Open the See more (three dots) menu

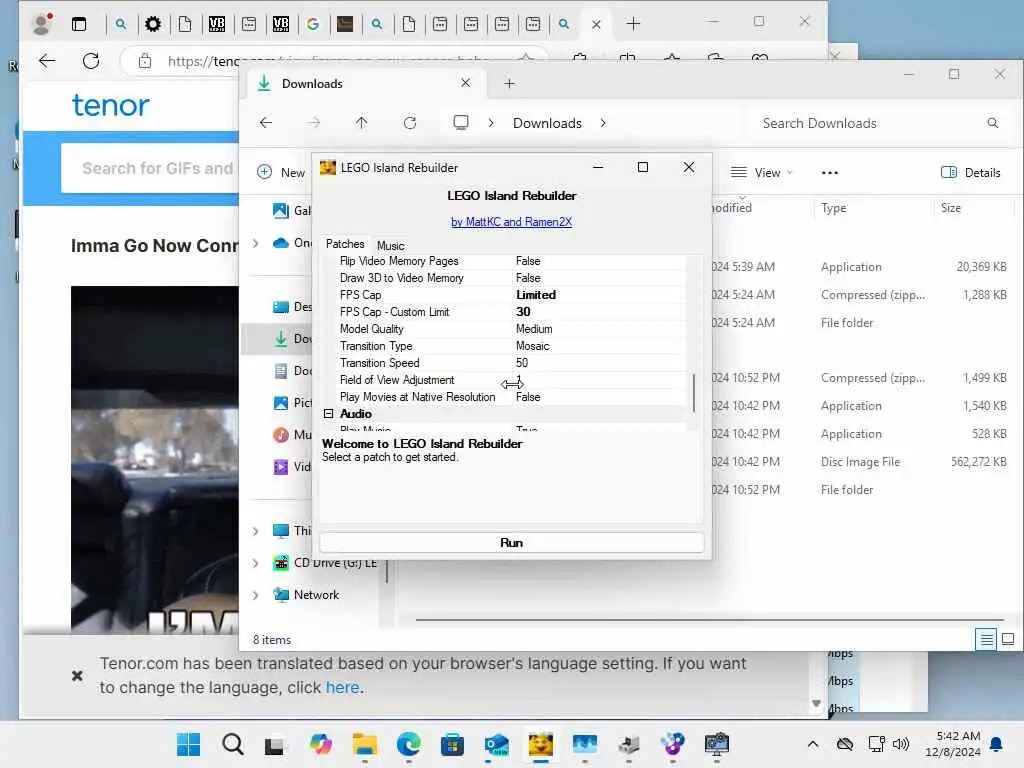click(x=829, y=173)
